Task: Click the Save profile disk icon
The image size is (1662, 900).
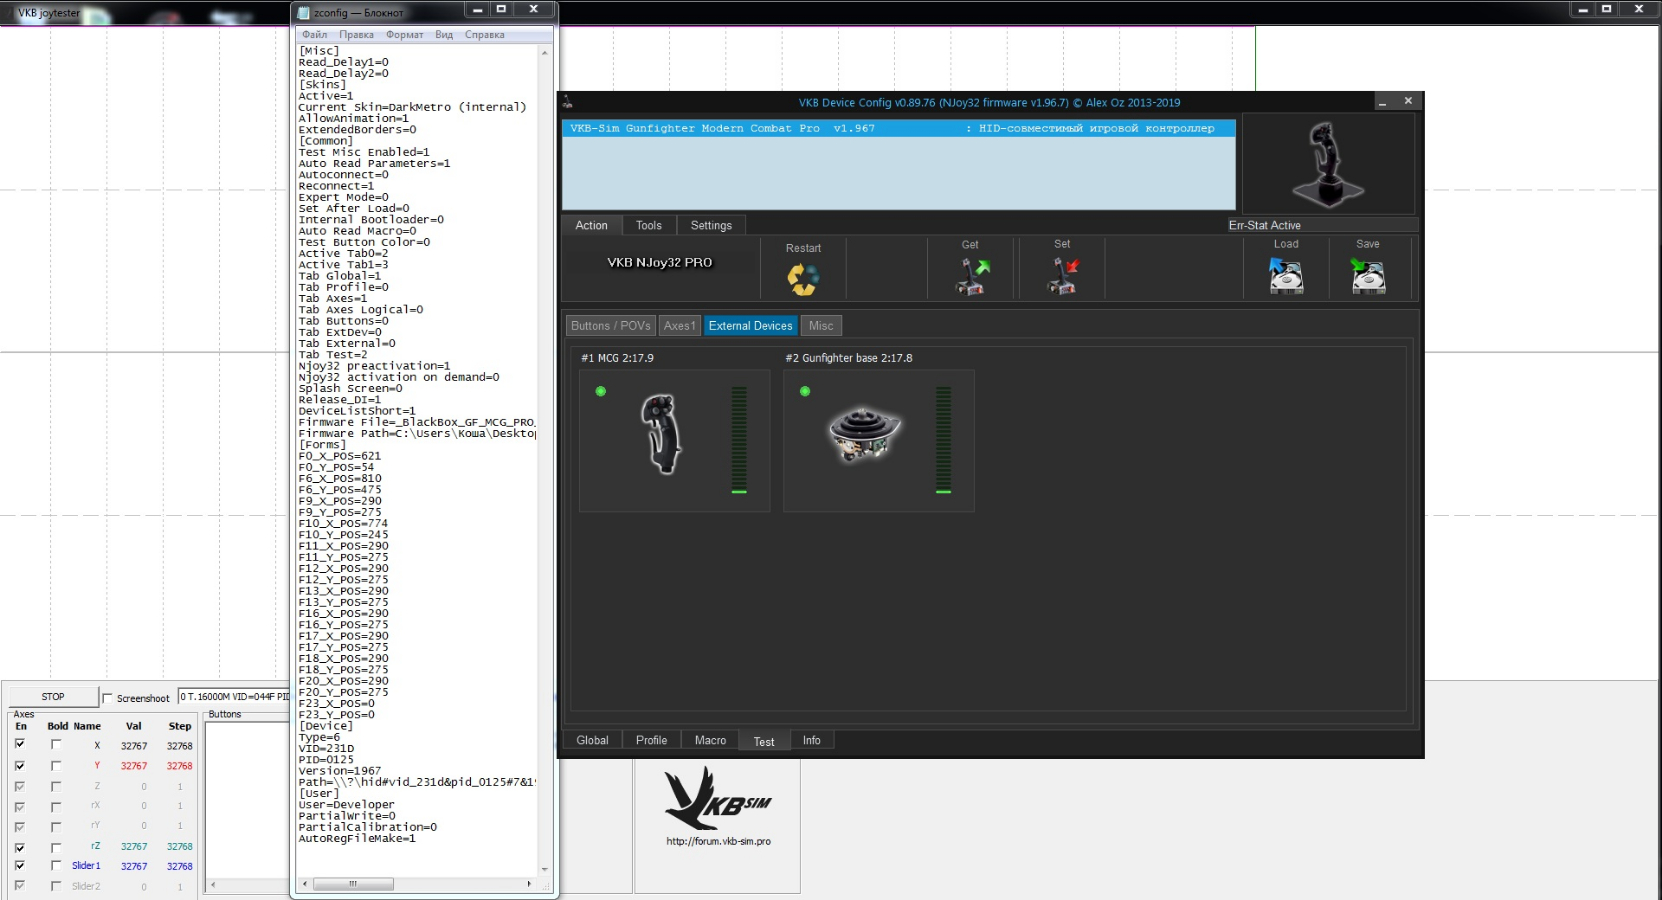Action: pyautogui.click(x=1368, y=276)
